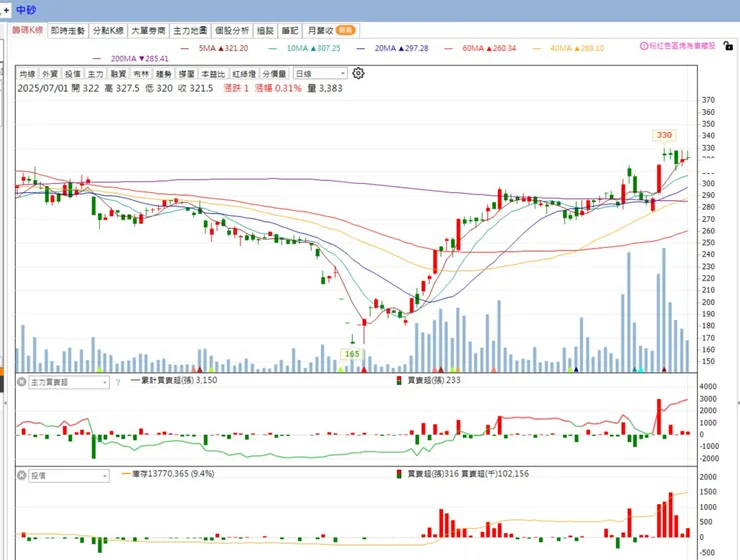This screenshot has height=560, width=740.
Task: Click the 20MA 297.28 legend entry
Action: [x=393, y=48]
